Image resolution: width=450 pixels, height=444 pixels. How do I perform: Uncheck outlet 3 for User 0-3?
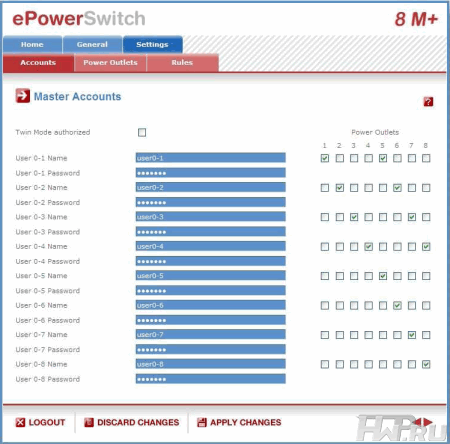354,217
